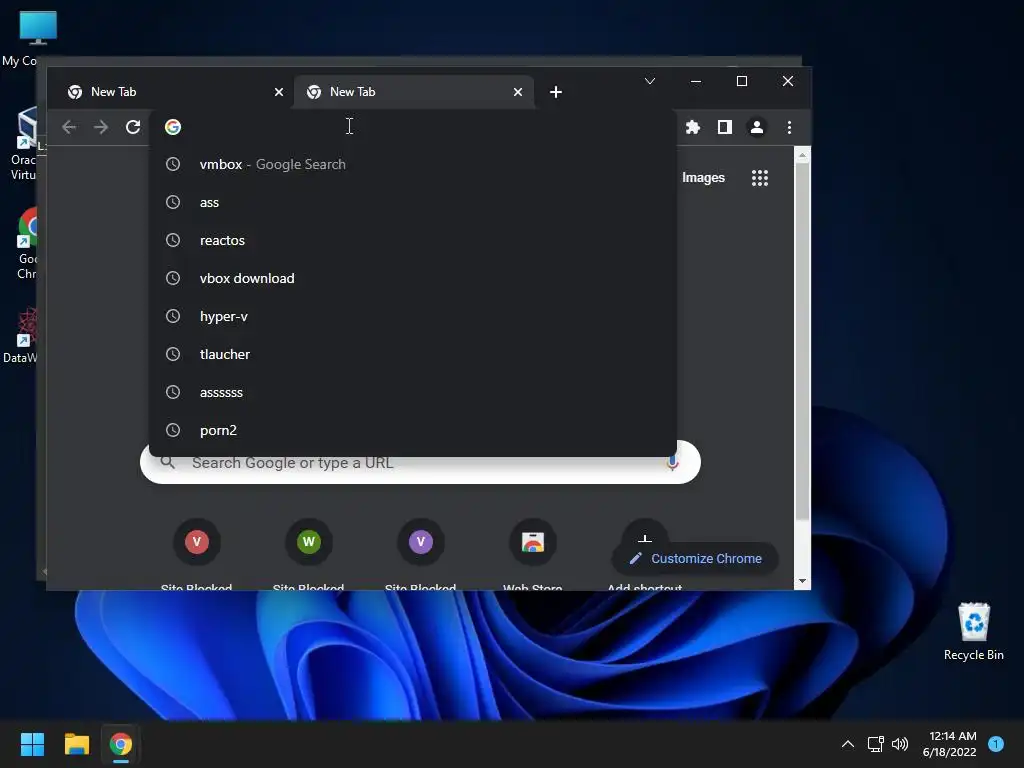Open the profile avatar menu

pyautogui.click(x=757, y=127)
